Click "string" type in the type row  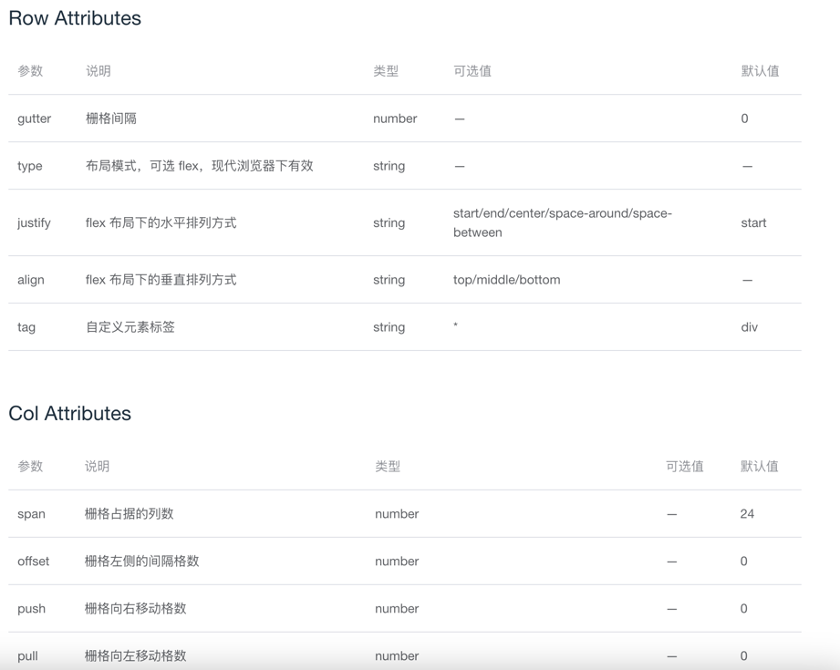tap(389, 166)
